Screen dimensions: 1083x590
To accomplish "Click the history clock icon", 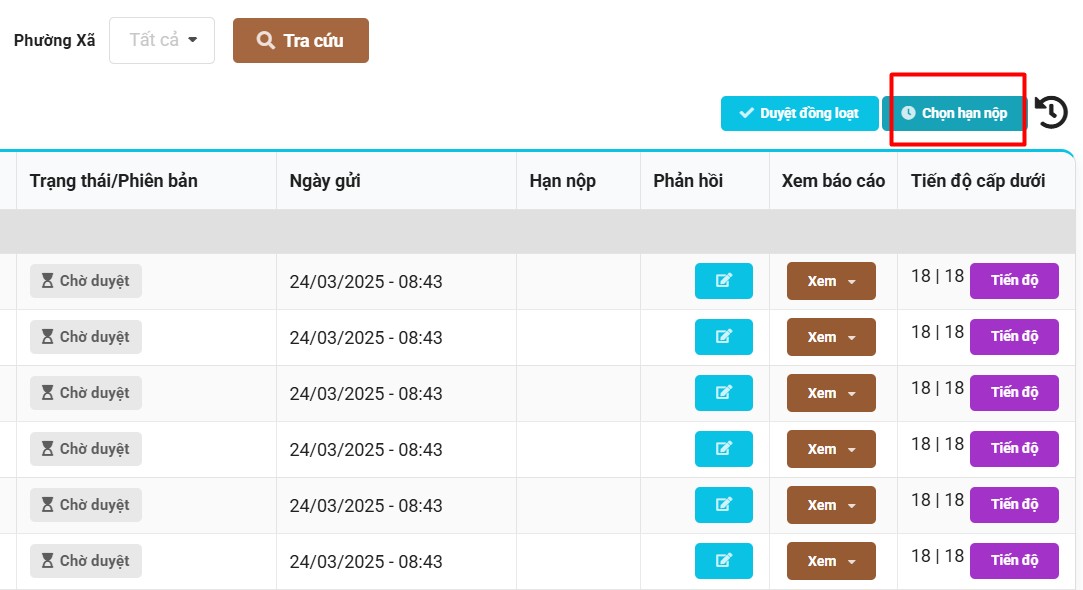I will pos(1051,112).
